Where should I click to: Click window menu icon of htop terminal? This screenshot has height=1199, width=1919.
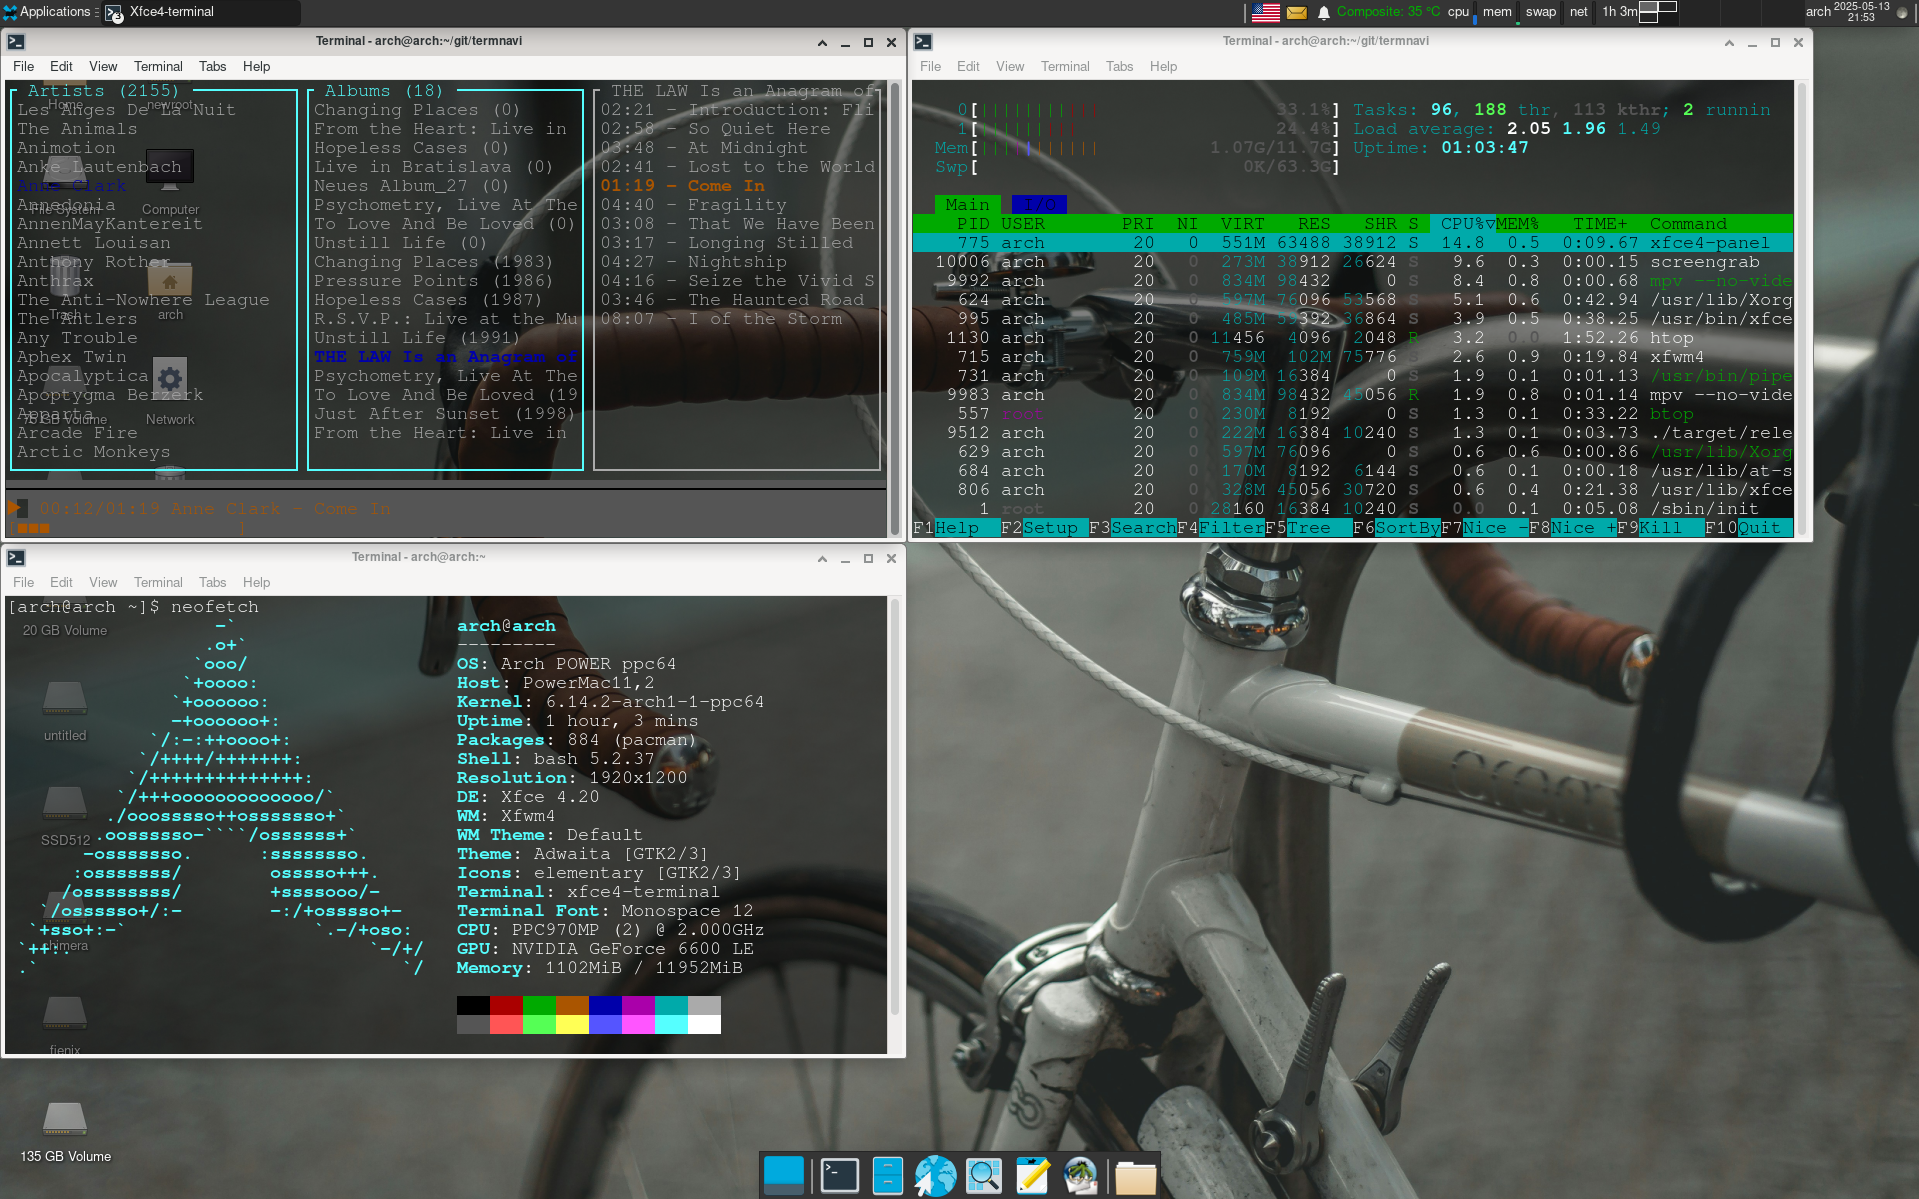click(x=923, y=42)
